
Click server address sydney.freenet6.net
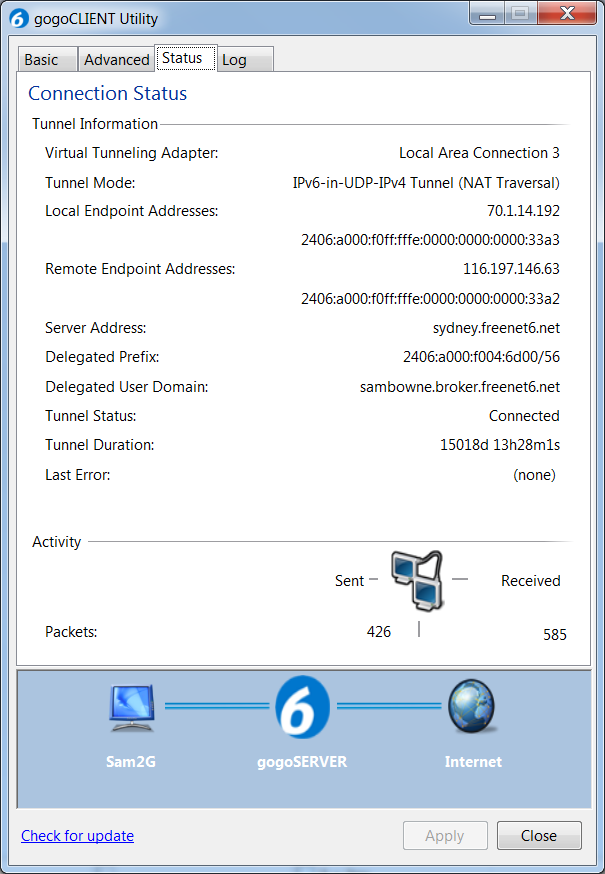[496, 328]
